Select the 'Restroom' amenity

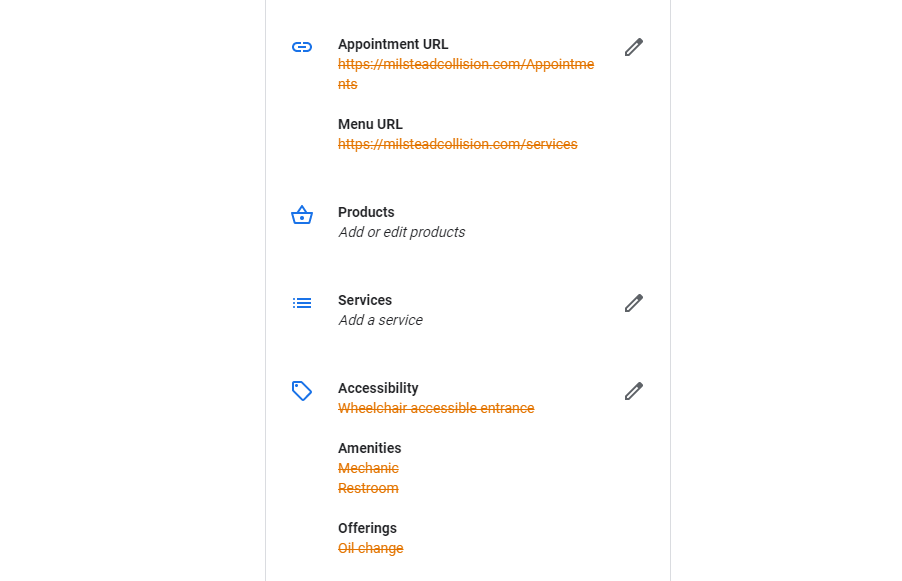pyautogui.click(x=368, y=488)
